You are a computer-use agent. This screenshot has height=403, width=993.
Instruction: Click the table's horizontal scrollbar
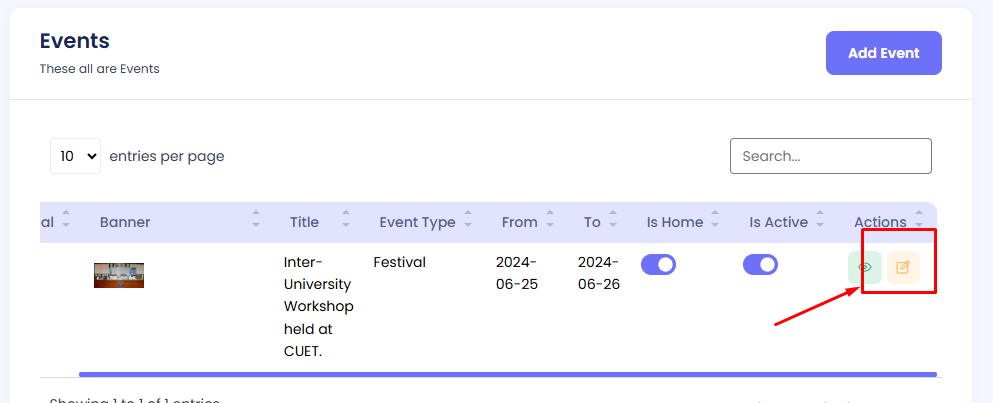pos(507,375)
